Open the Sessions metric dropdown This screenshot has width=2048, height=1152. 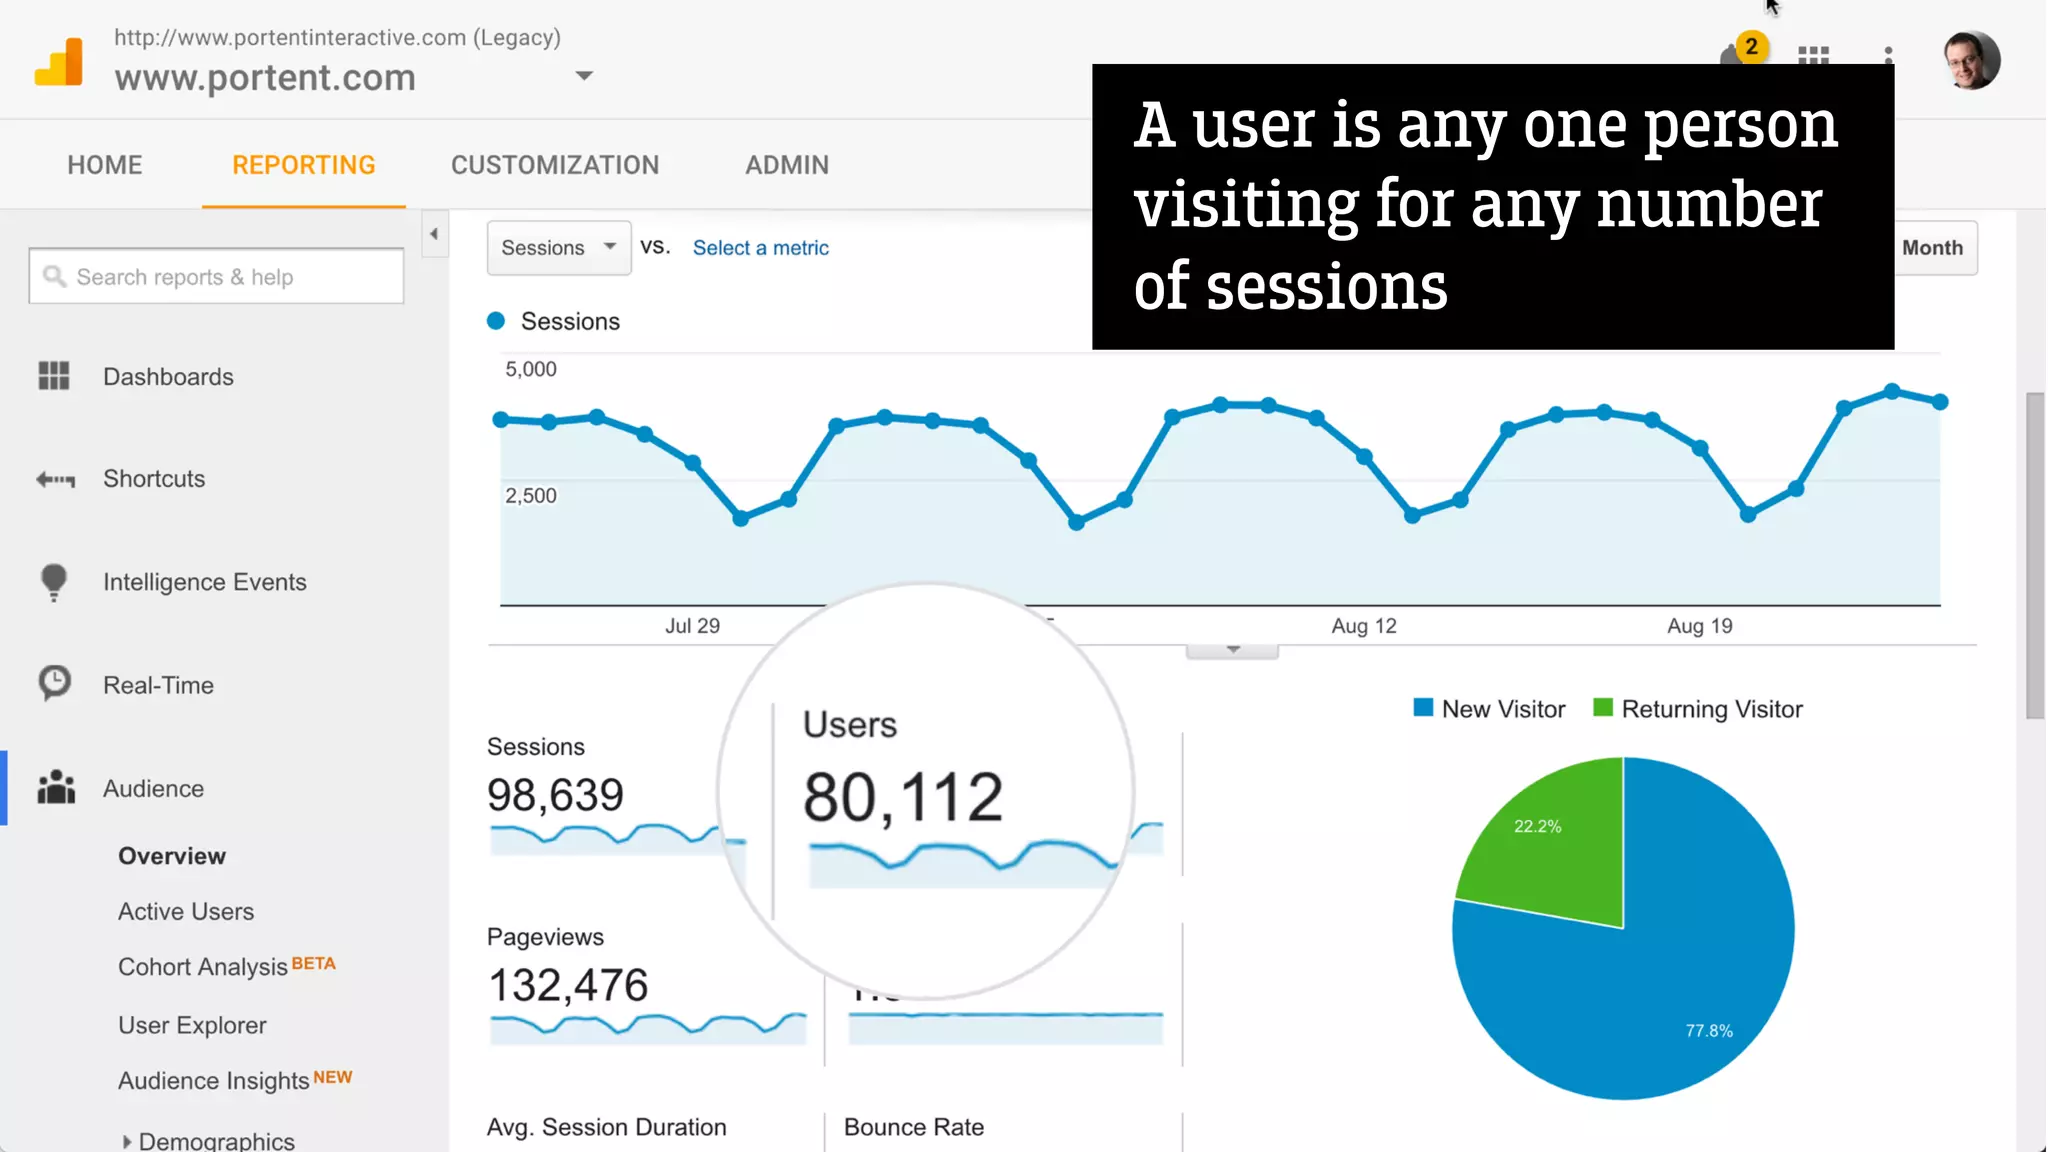coord(558,248)
